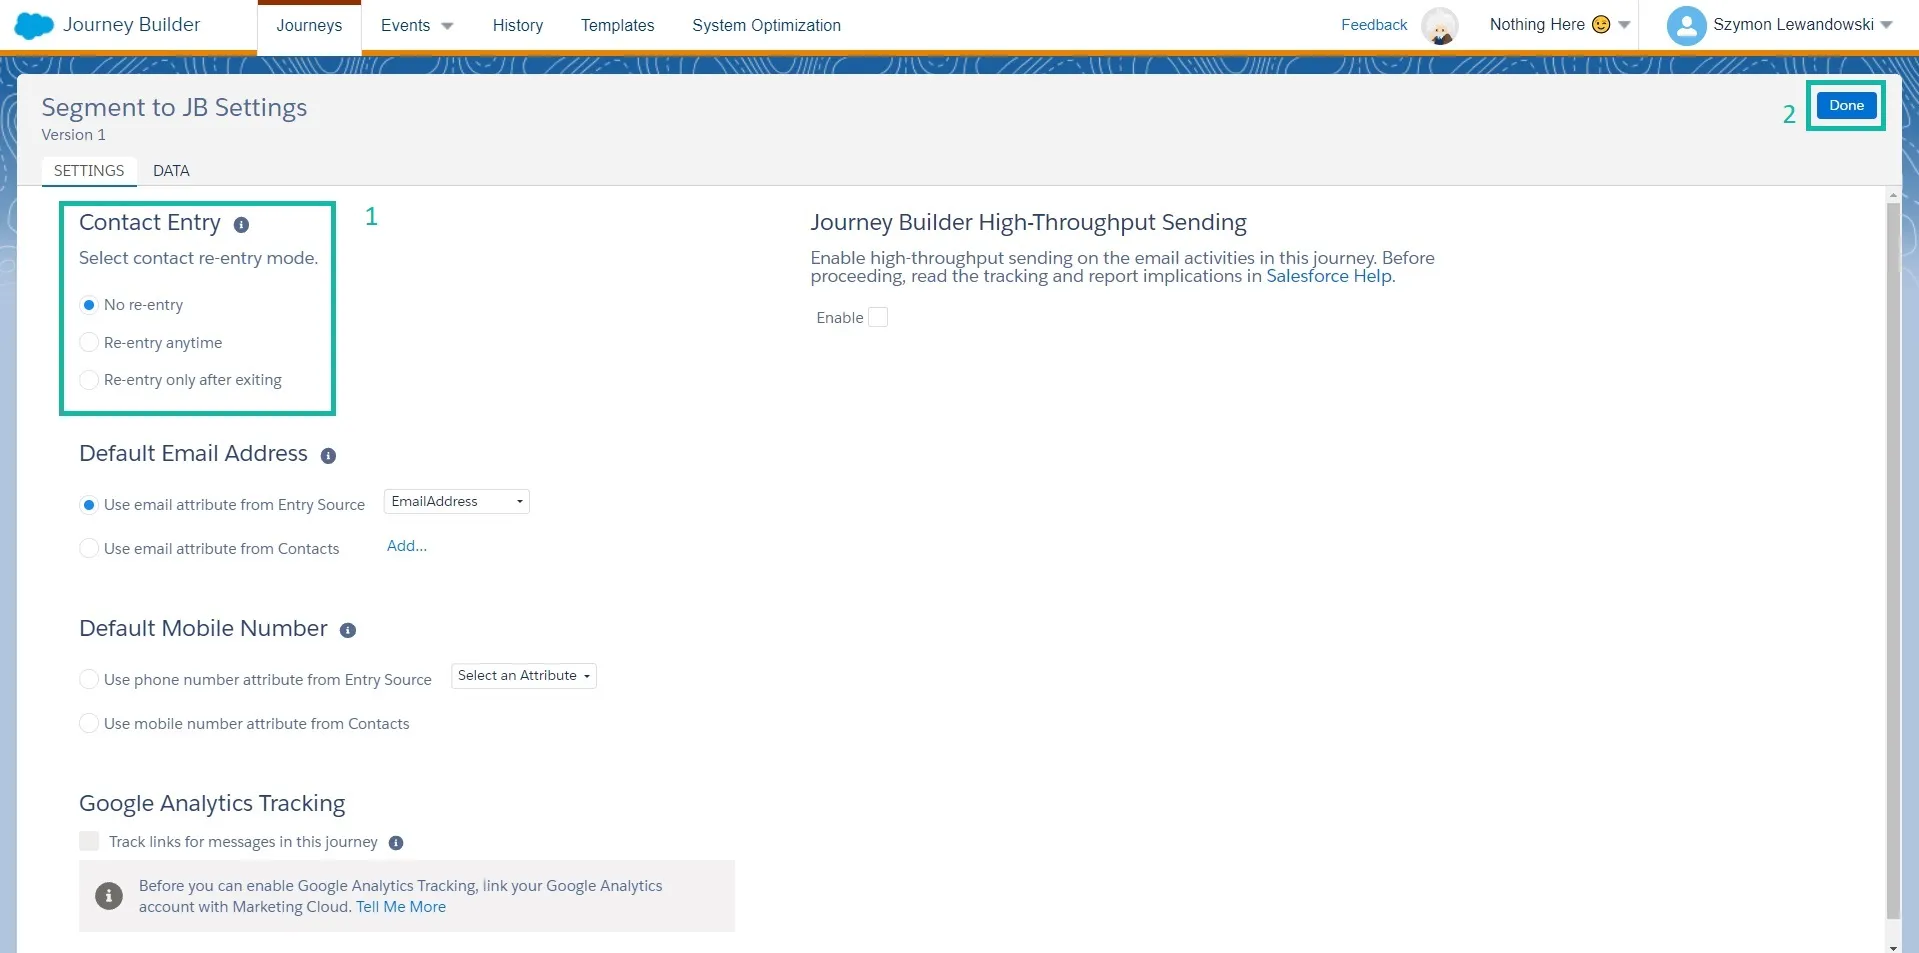Click the Default Mobile Number info icon
This screenshot has width=1919, height=953.
pos(347,630)
